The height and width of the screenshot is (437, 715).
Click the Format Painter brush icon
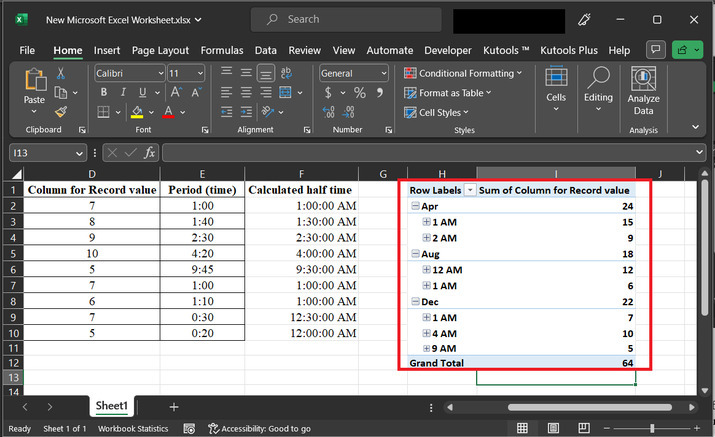point(61,112)
